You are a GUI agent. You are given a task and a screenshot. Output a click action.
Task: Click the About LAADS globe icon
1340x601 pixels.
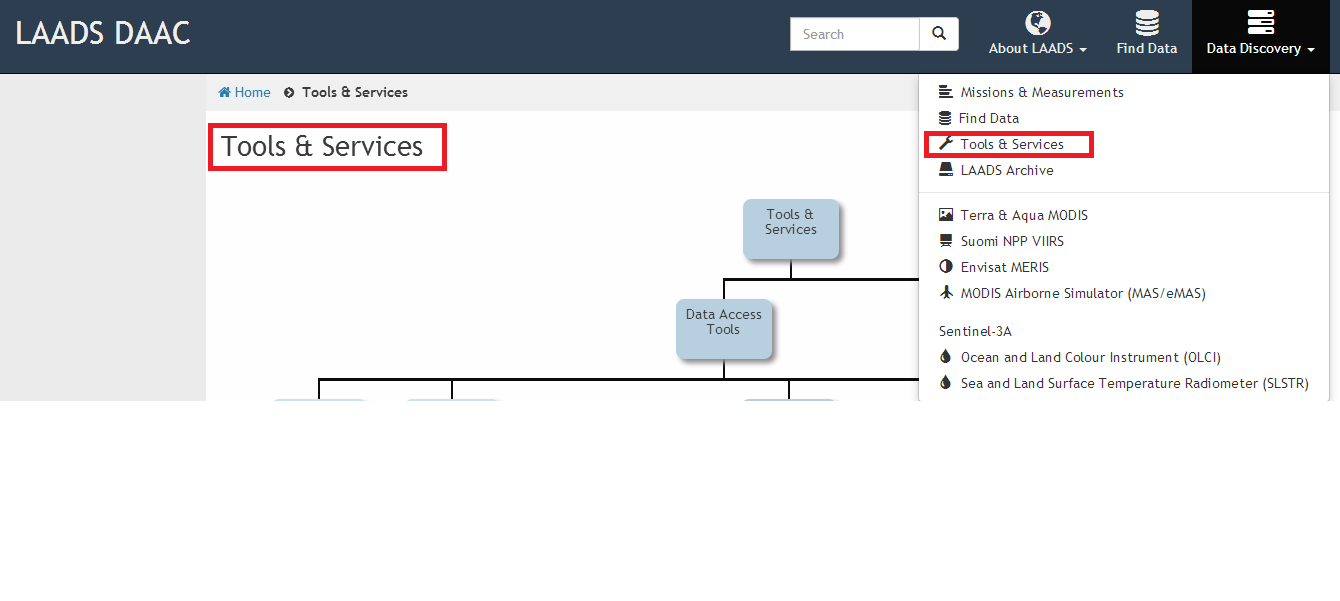[1038, 22]
